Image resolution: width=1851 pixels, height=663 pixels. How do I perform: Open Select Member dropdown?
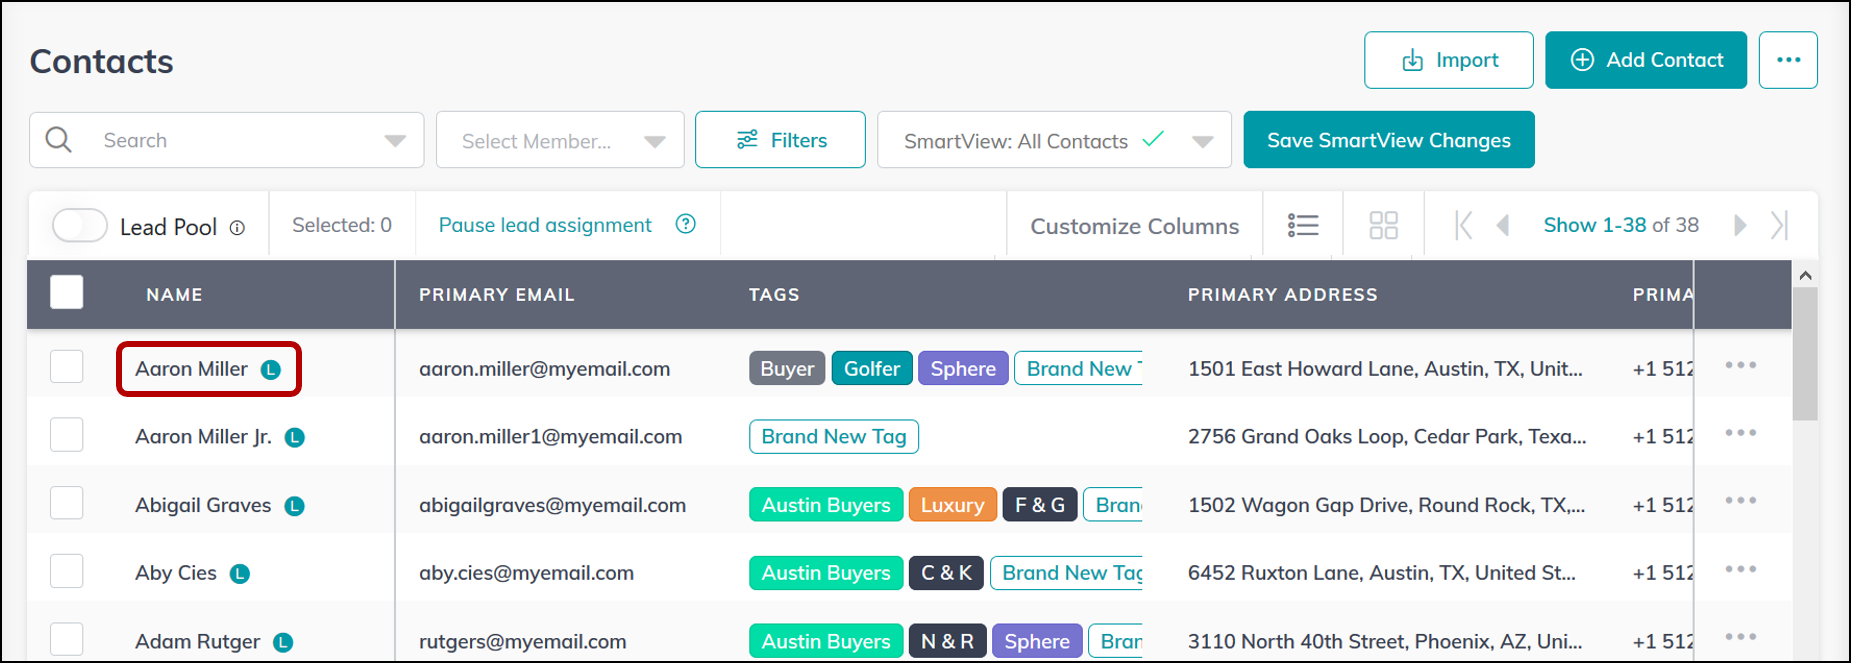560,140
